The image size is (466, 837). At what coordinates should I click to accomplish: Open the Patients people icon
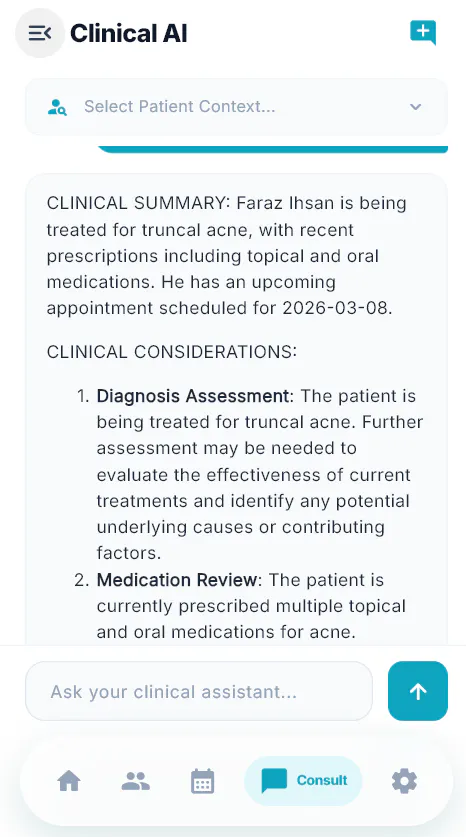click(x=136, y=781)
